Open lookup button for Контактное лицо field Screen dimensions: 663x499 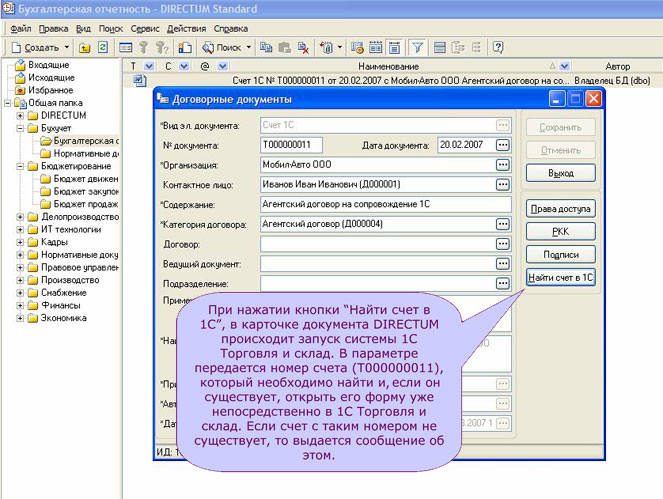502,184
